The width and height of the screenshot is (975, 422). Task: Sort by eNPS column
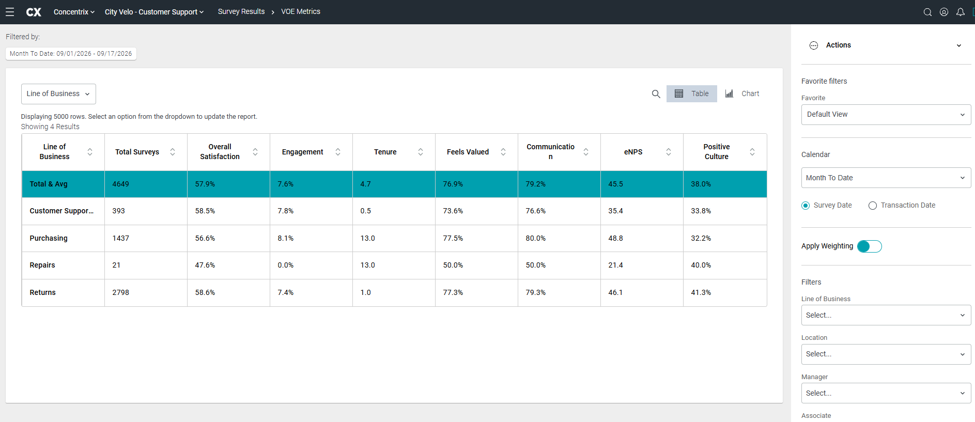(668, 152)
